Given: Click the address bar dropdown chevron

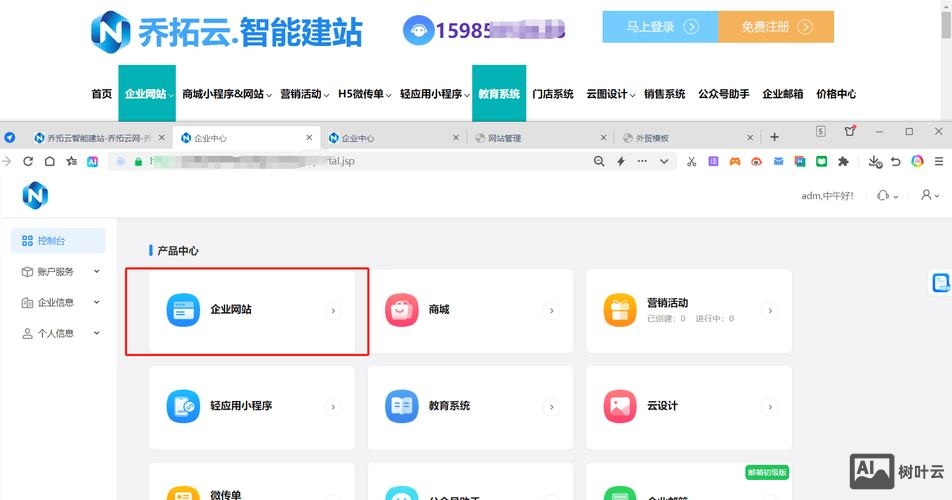Looking at the screenshot, I should [x=664, y=161].
